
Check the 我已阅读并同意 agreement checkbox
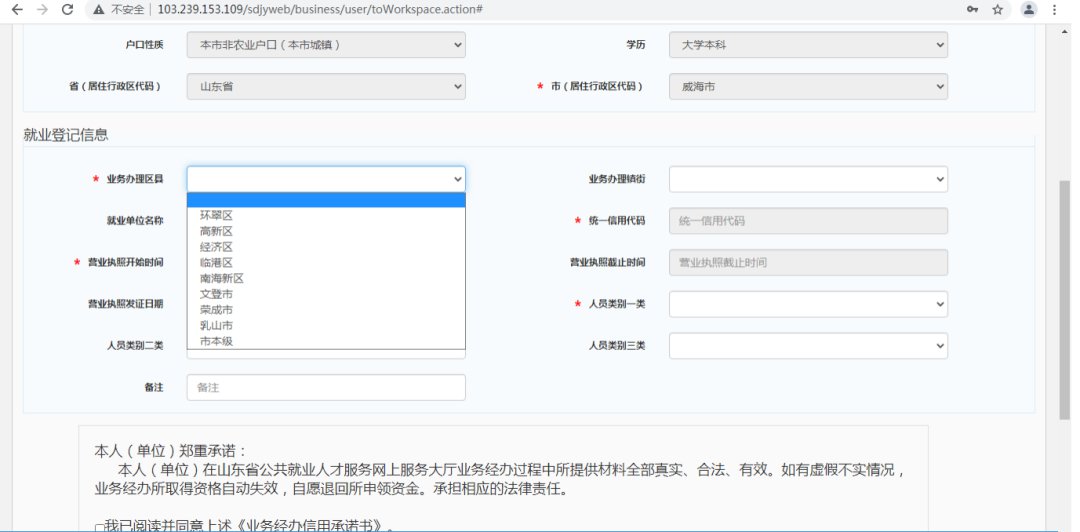click(x=98, y=526)
